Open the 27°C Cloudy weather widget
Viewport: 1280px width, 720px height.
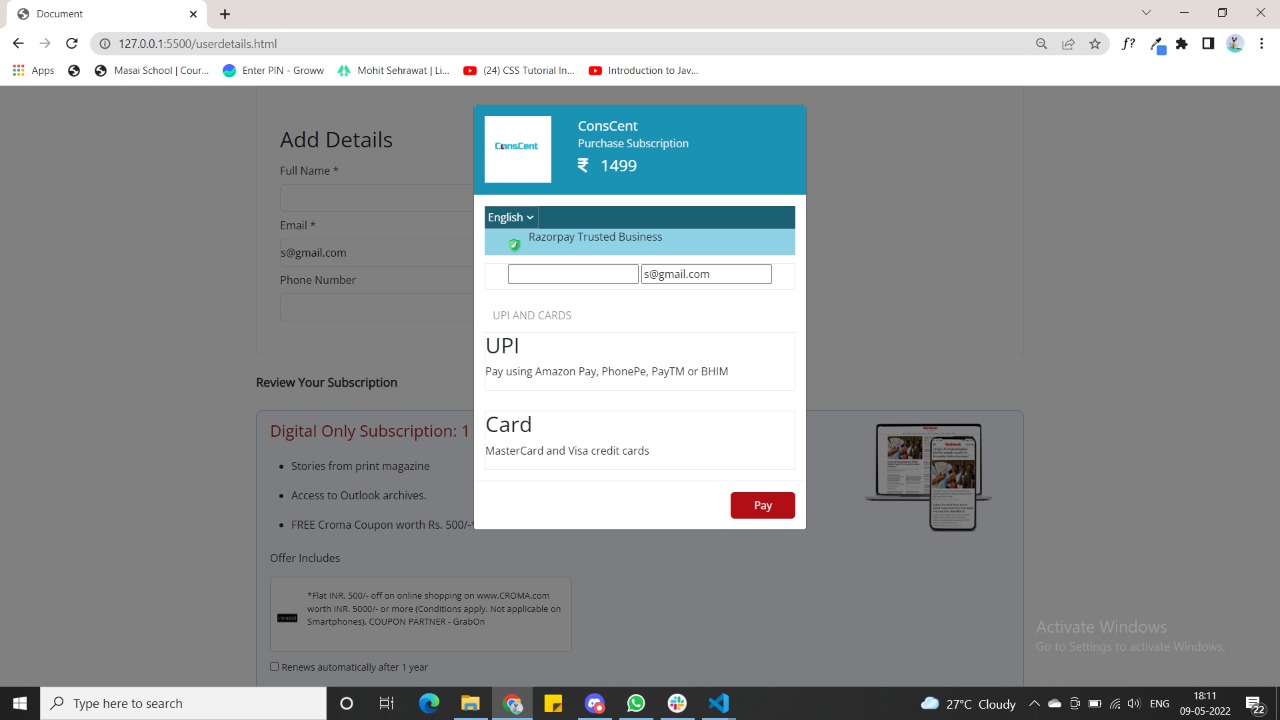pyautogui.click(x=966, y=703)
